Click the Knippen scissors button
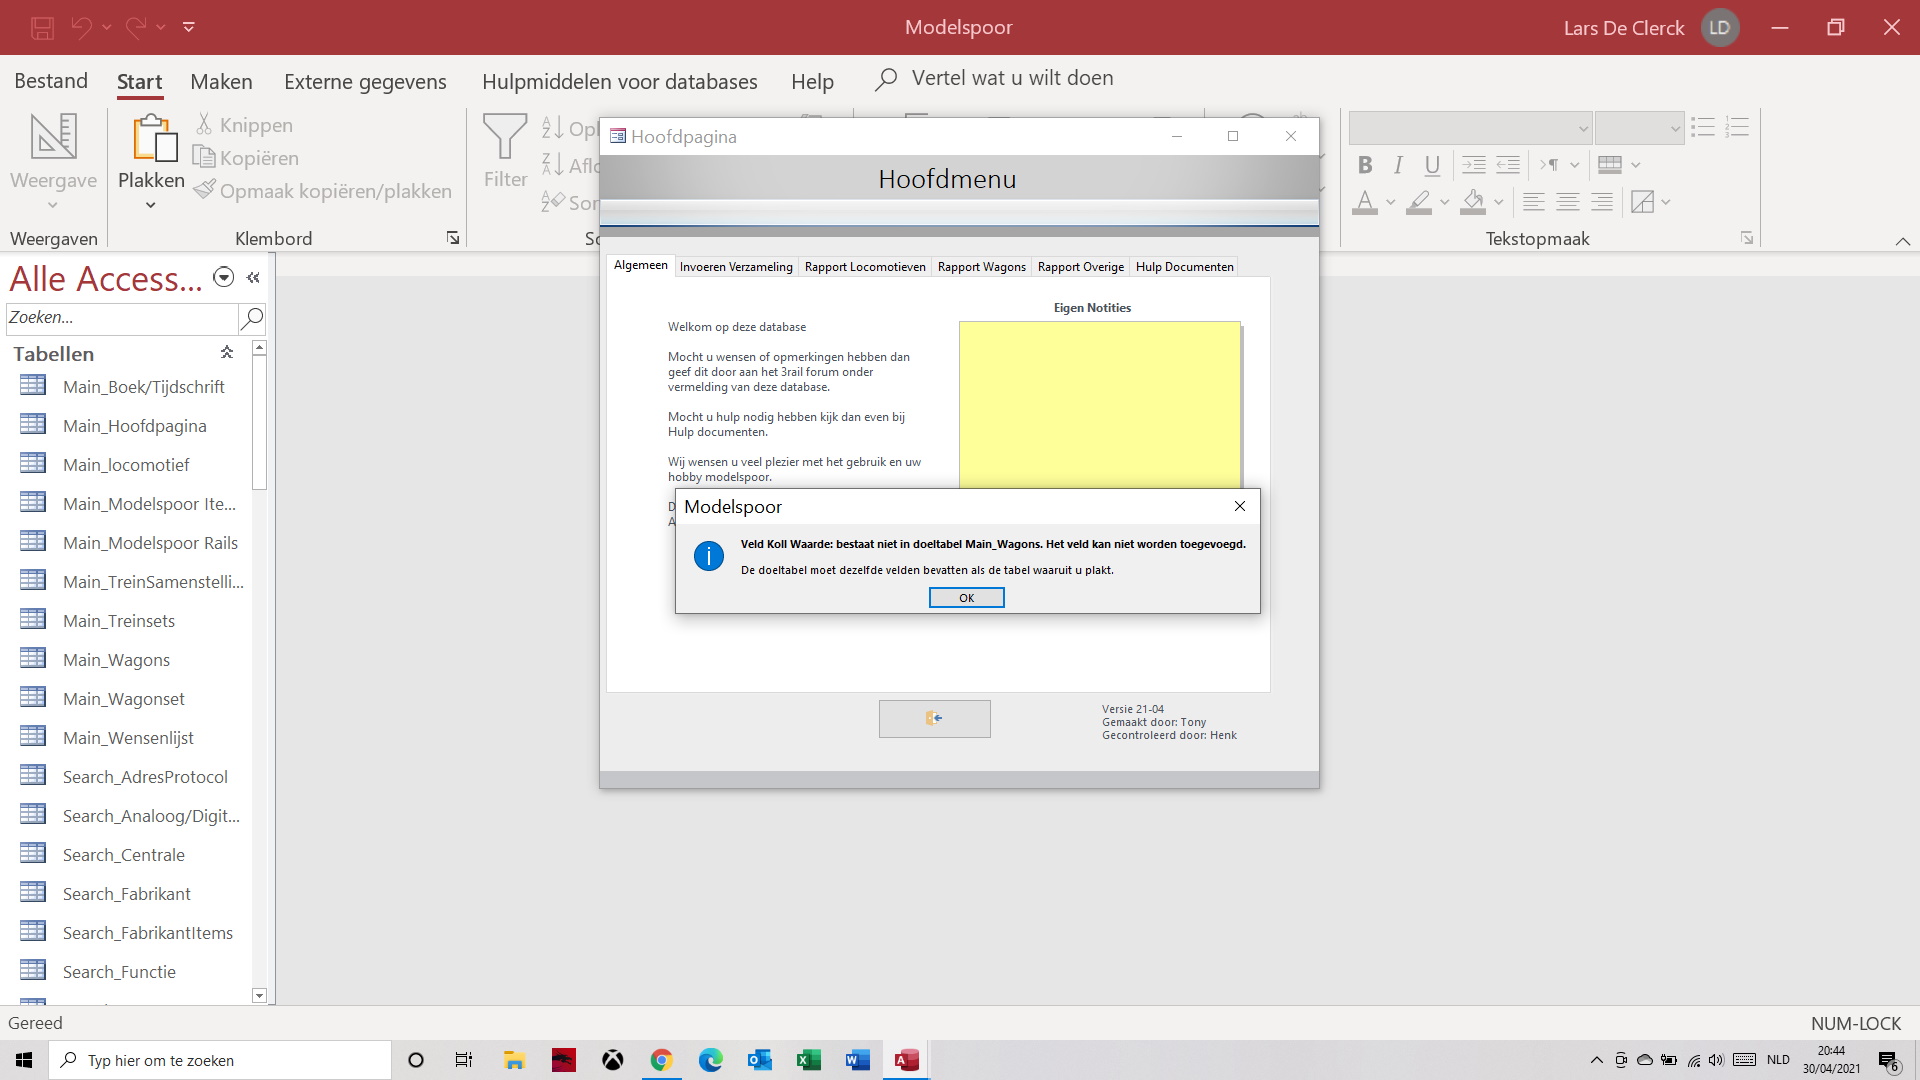Viewport: 1920px width, 1080px height. (244, 125)
